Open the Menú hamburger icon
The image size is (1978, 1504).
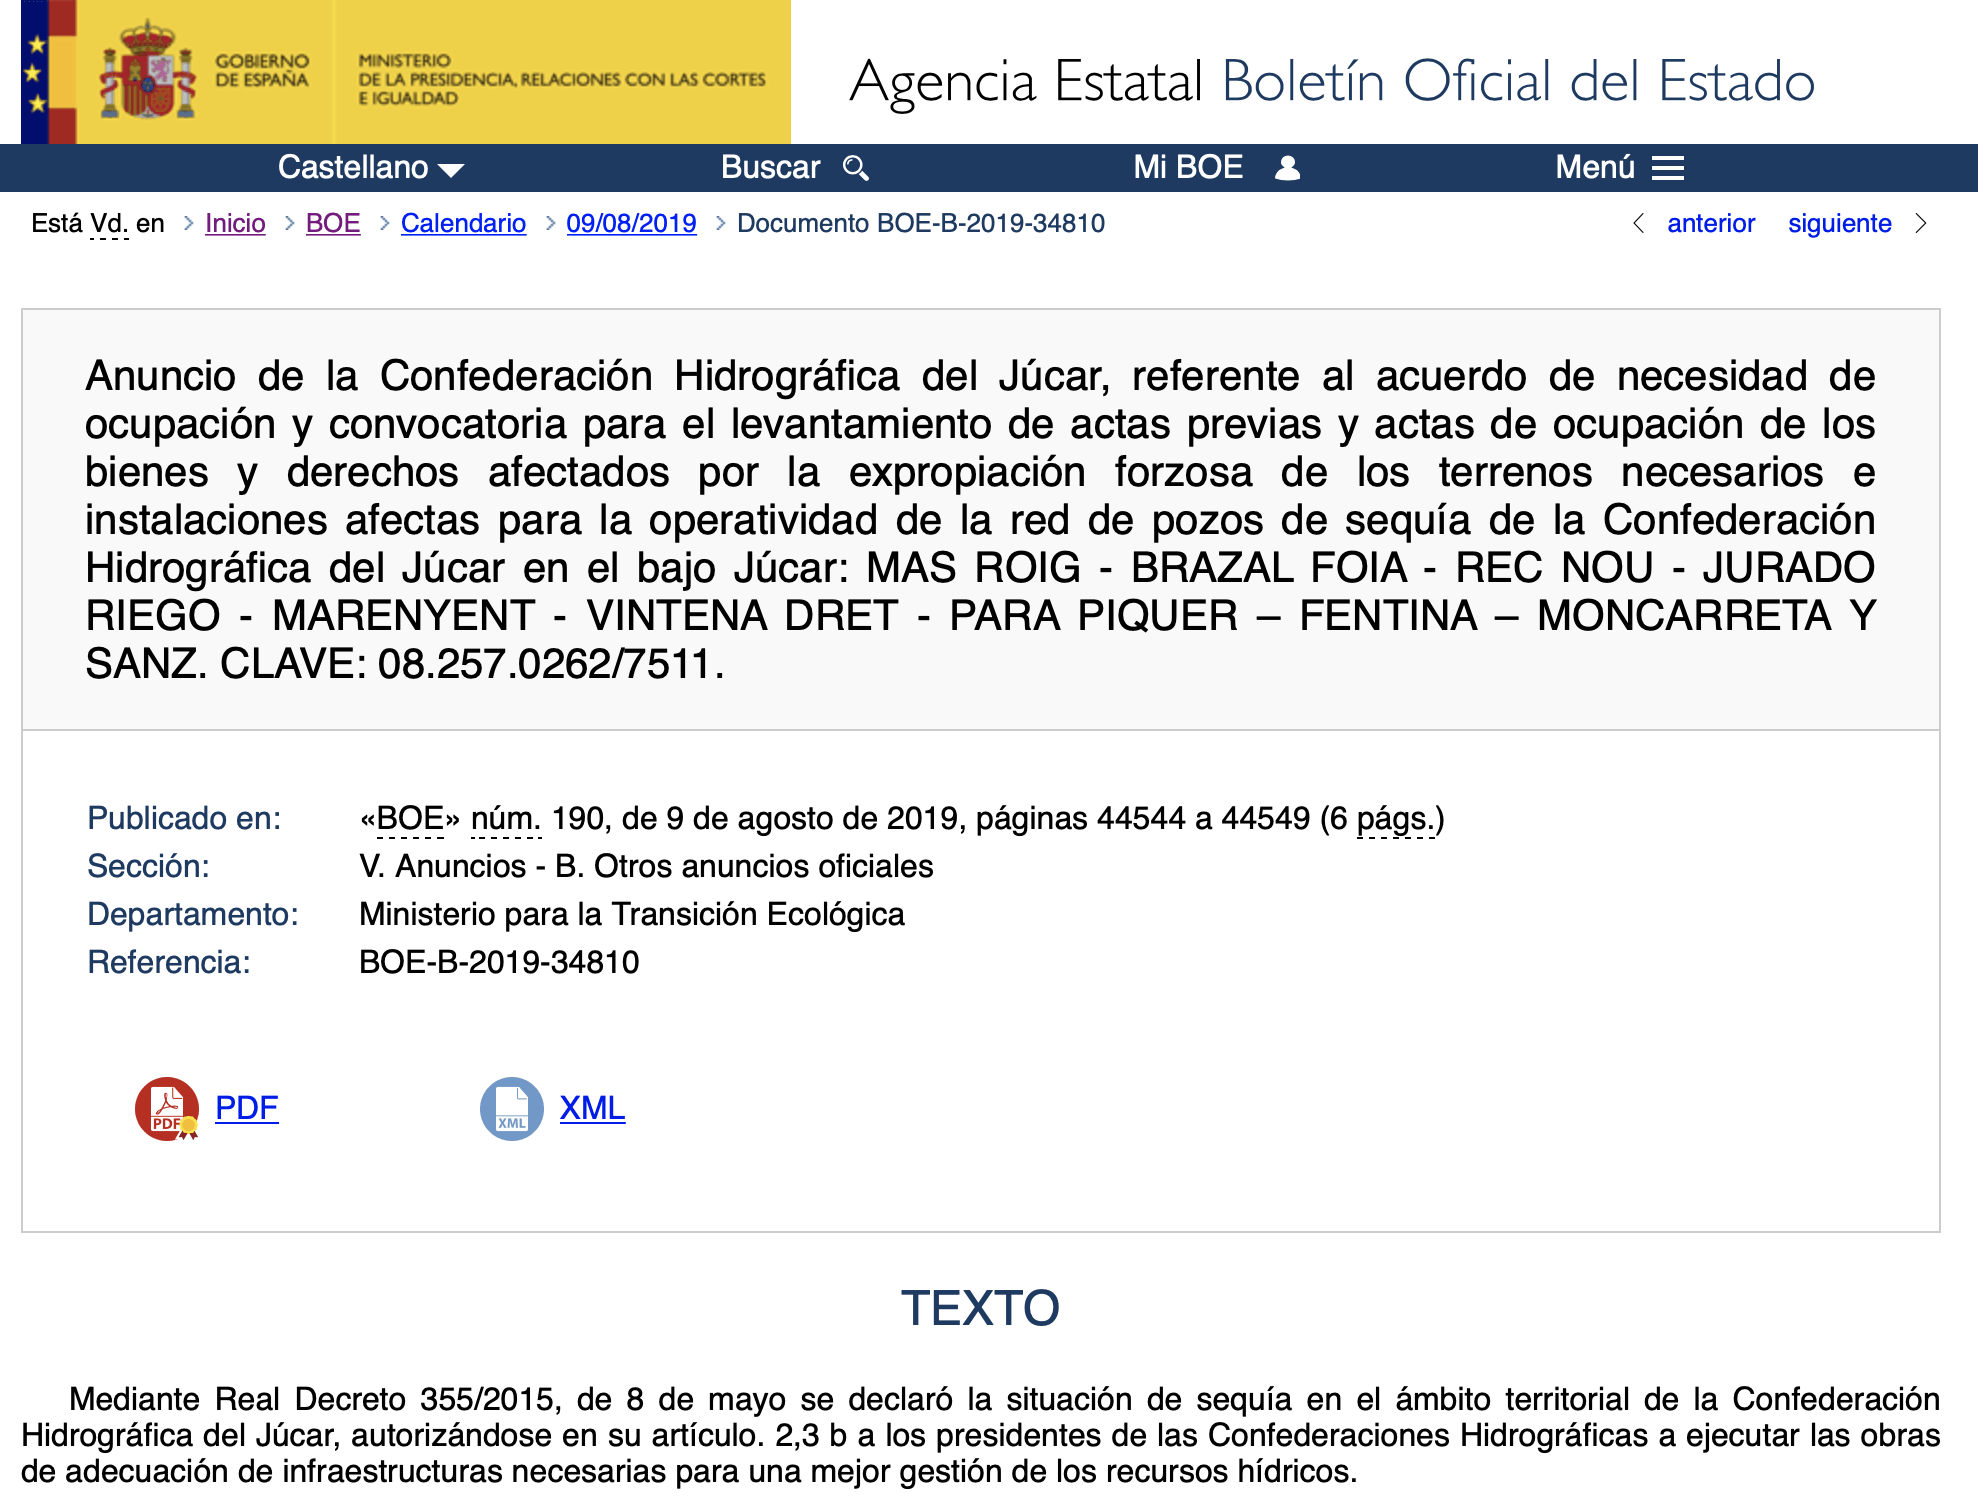pos(1668,168)
